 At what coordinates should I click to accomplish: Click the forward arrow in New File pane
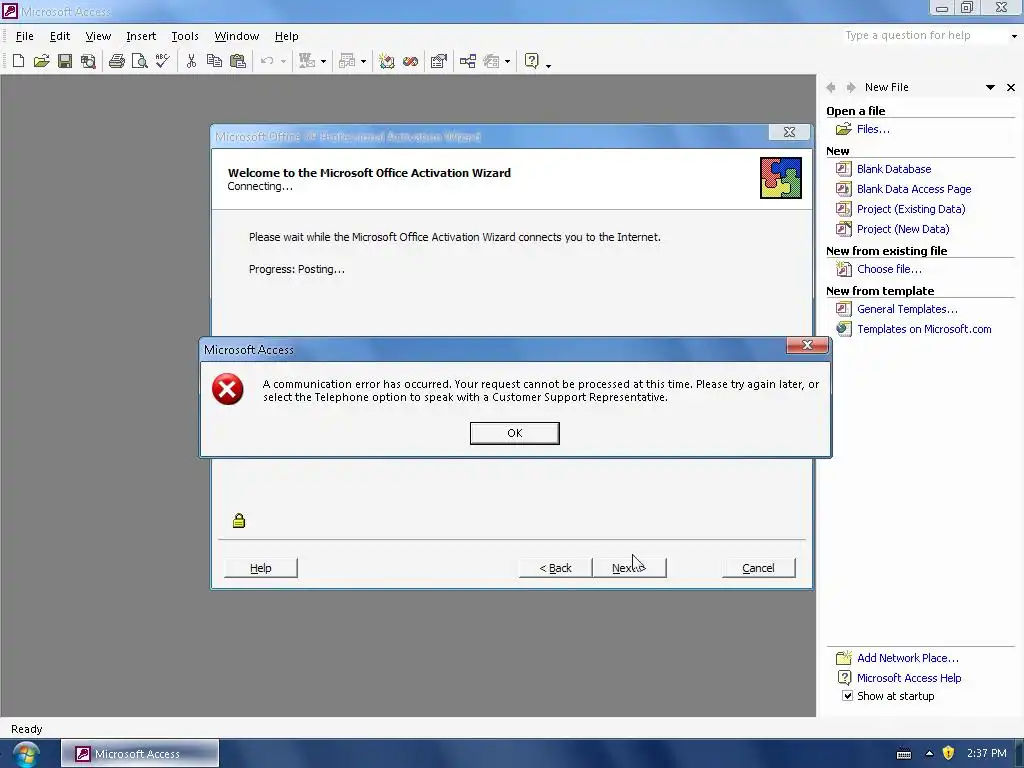tap(850, 88)
